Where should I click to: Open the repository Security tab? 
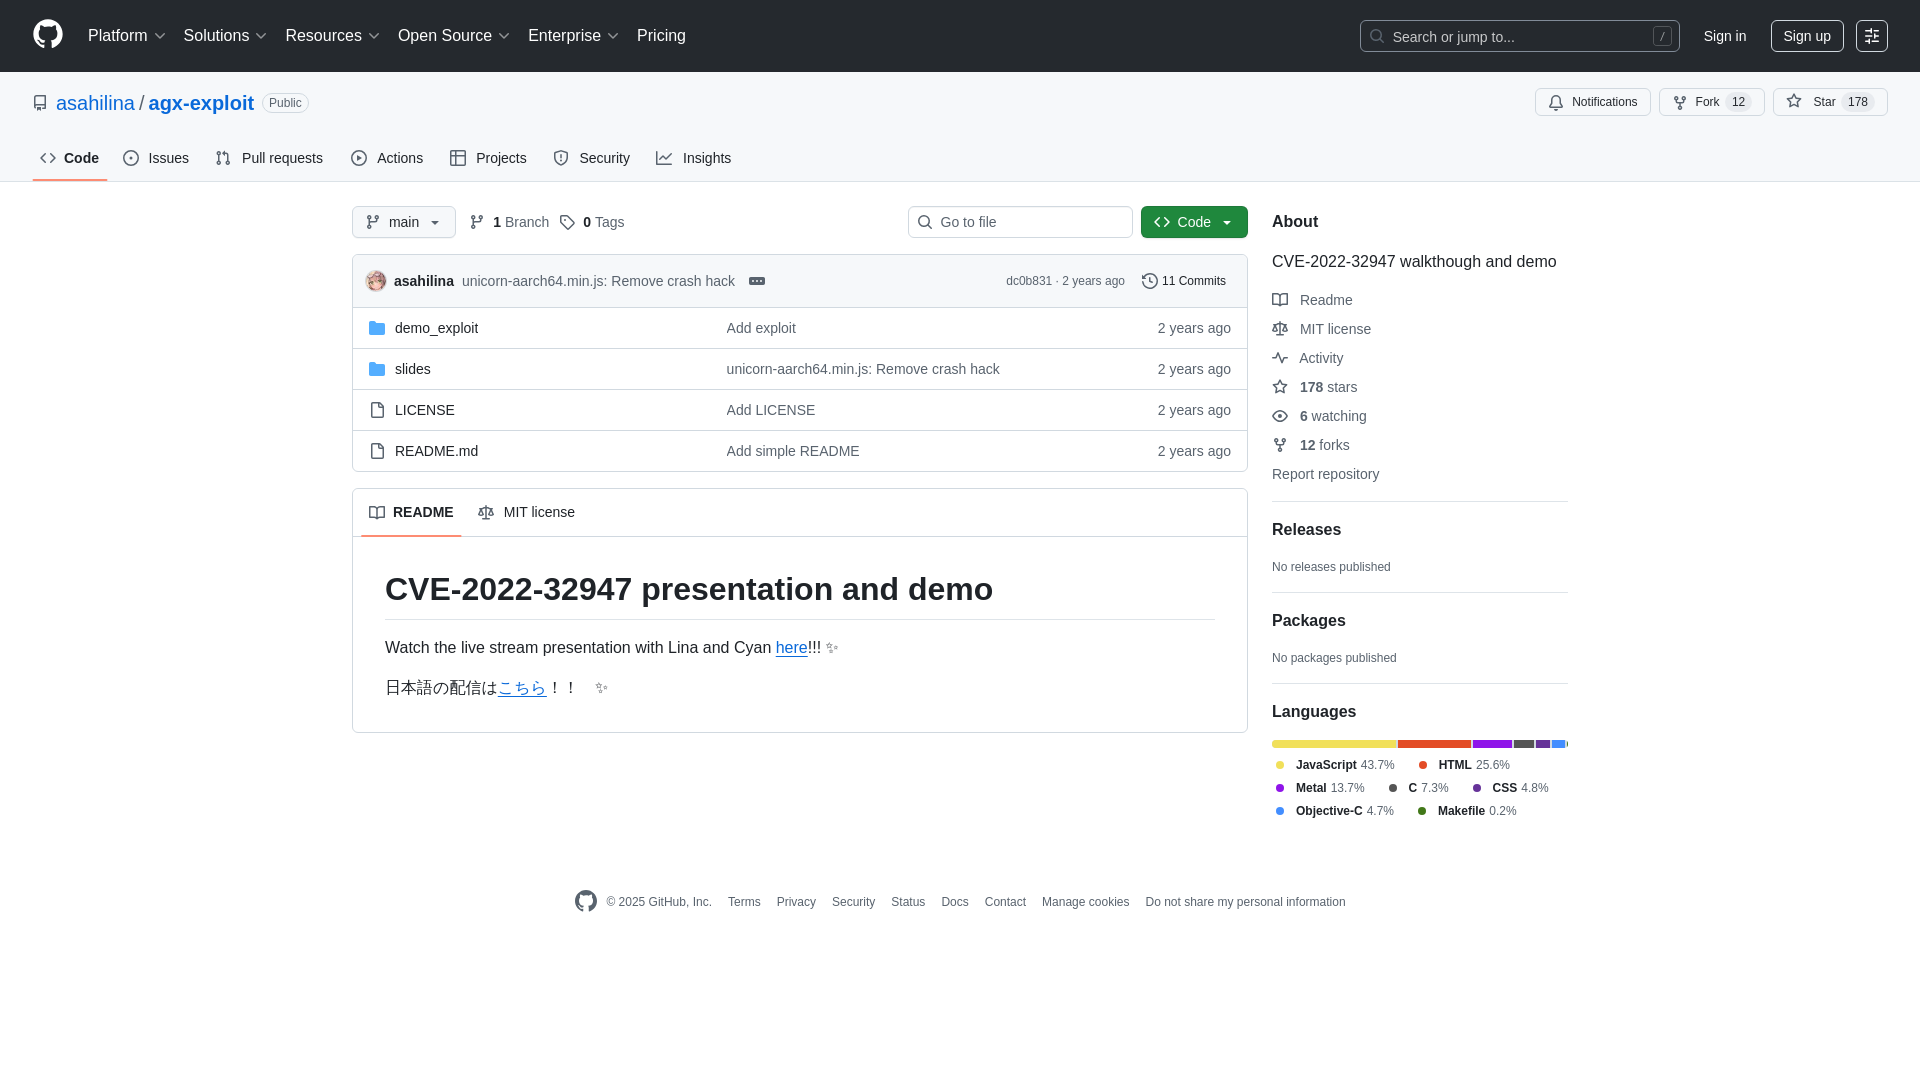tap(591, 158)
